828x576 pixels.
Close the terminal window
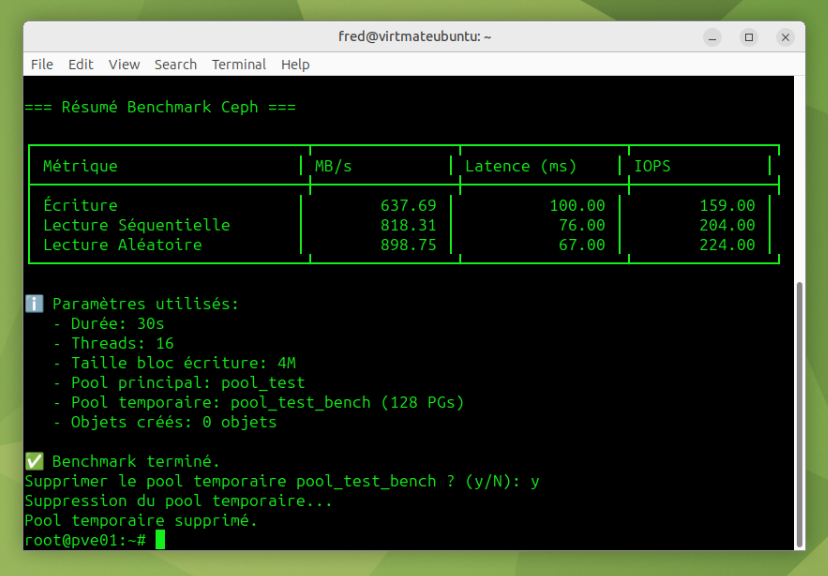tap(785, 37)
